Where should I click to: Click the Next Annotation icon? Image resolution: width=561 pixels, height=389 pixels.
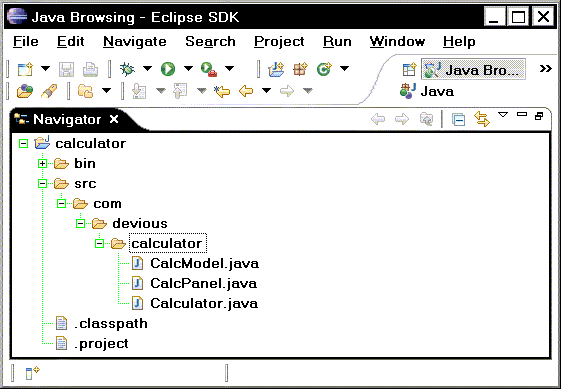pos(139,91)
